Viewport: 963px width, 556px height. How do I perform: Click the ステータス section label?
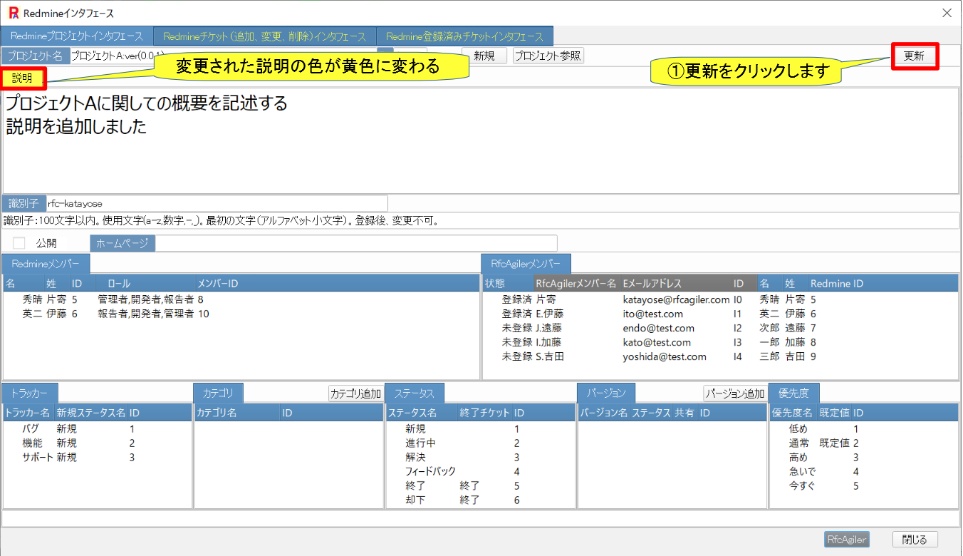(415, 393)
